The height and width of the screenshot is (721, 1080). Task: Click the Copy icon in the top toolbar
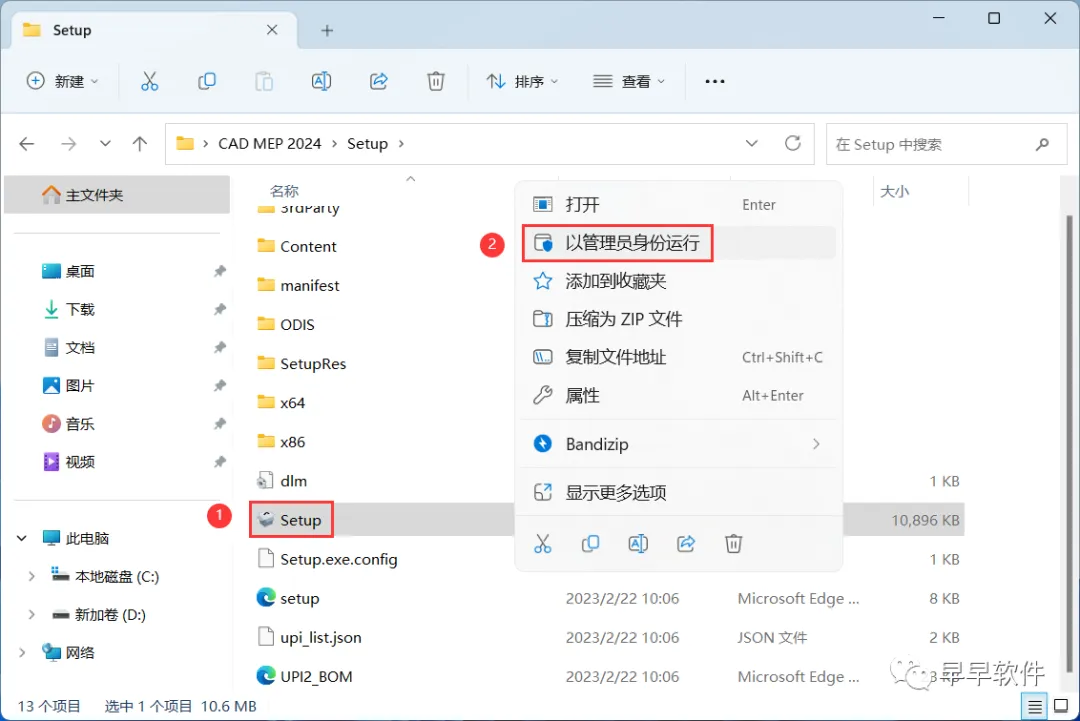(x=207, y=81)
